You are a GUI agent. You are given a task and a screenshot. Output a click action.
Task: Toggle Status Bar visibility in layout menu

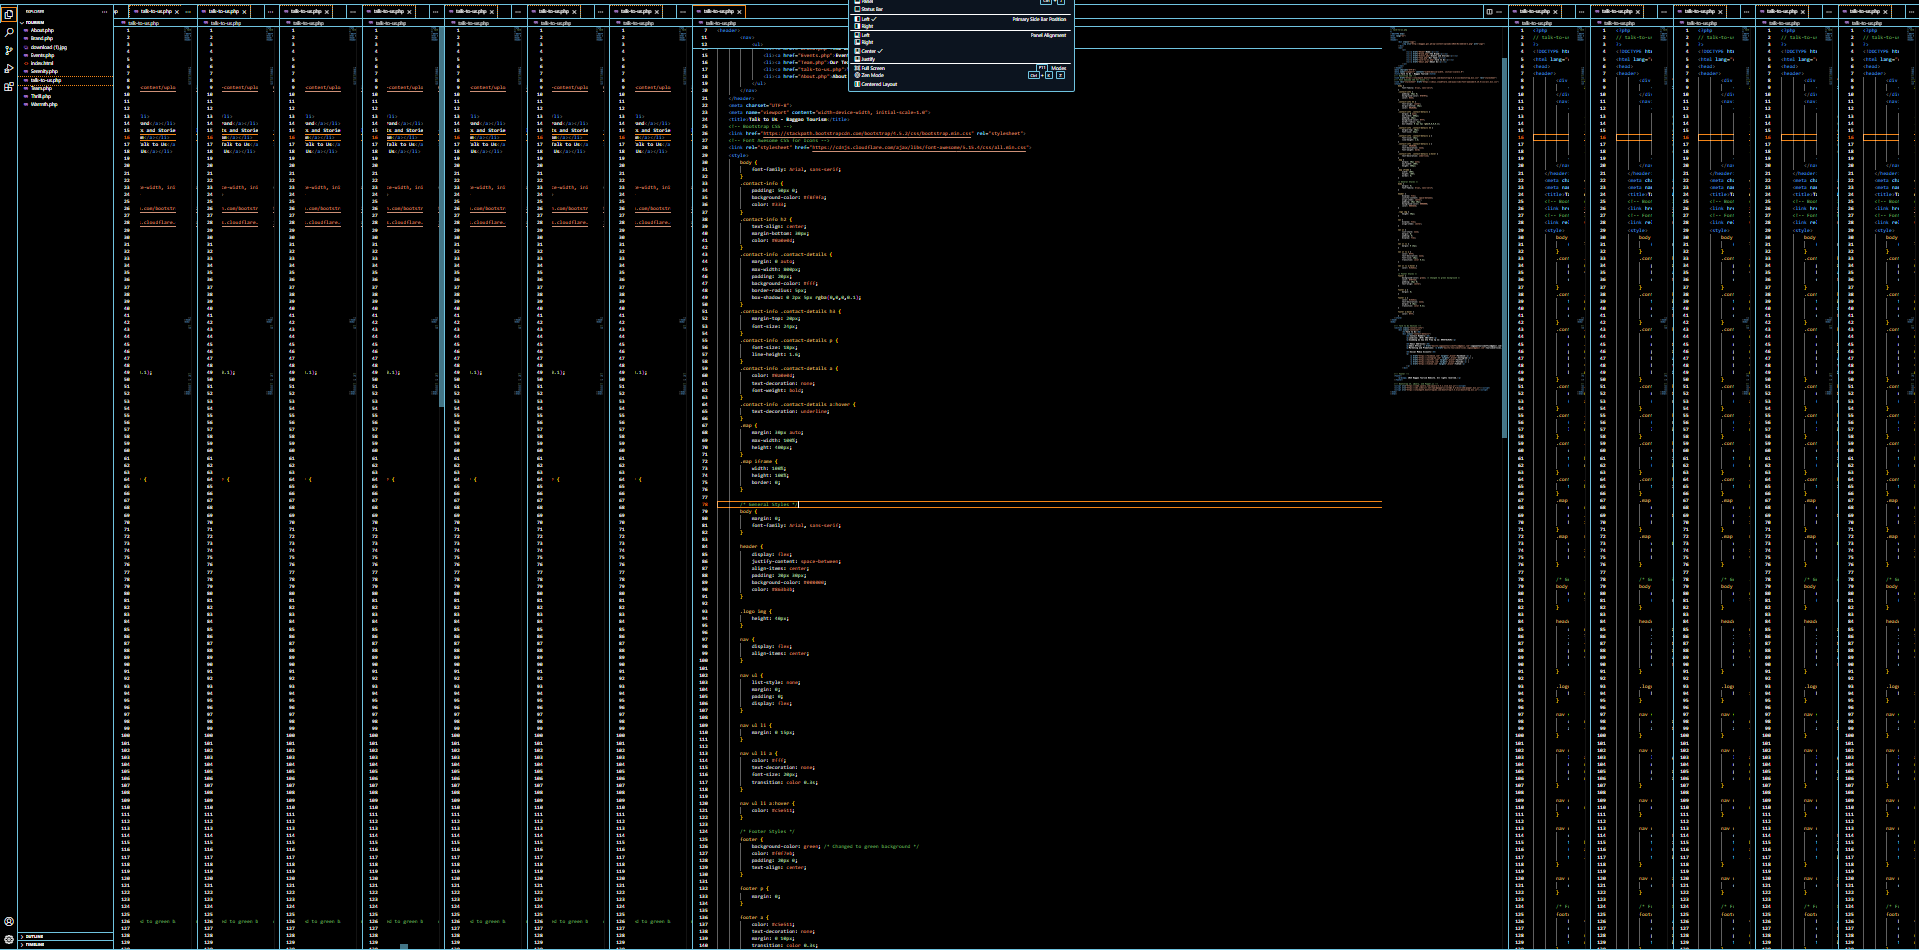click(960, 9)
